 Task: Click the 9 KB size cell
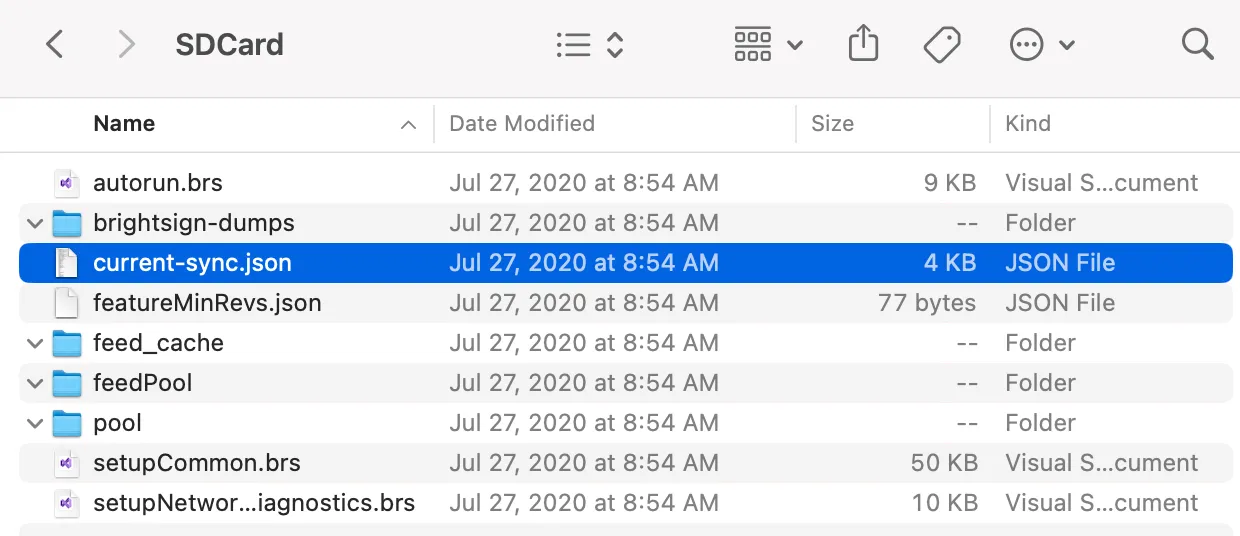(x=950, y=183)
